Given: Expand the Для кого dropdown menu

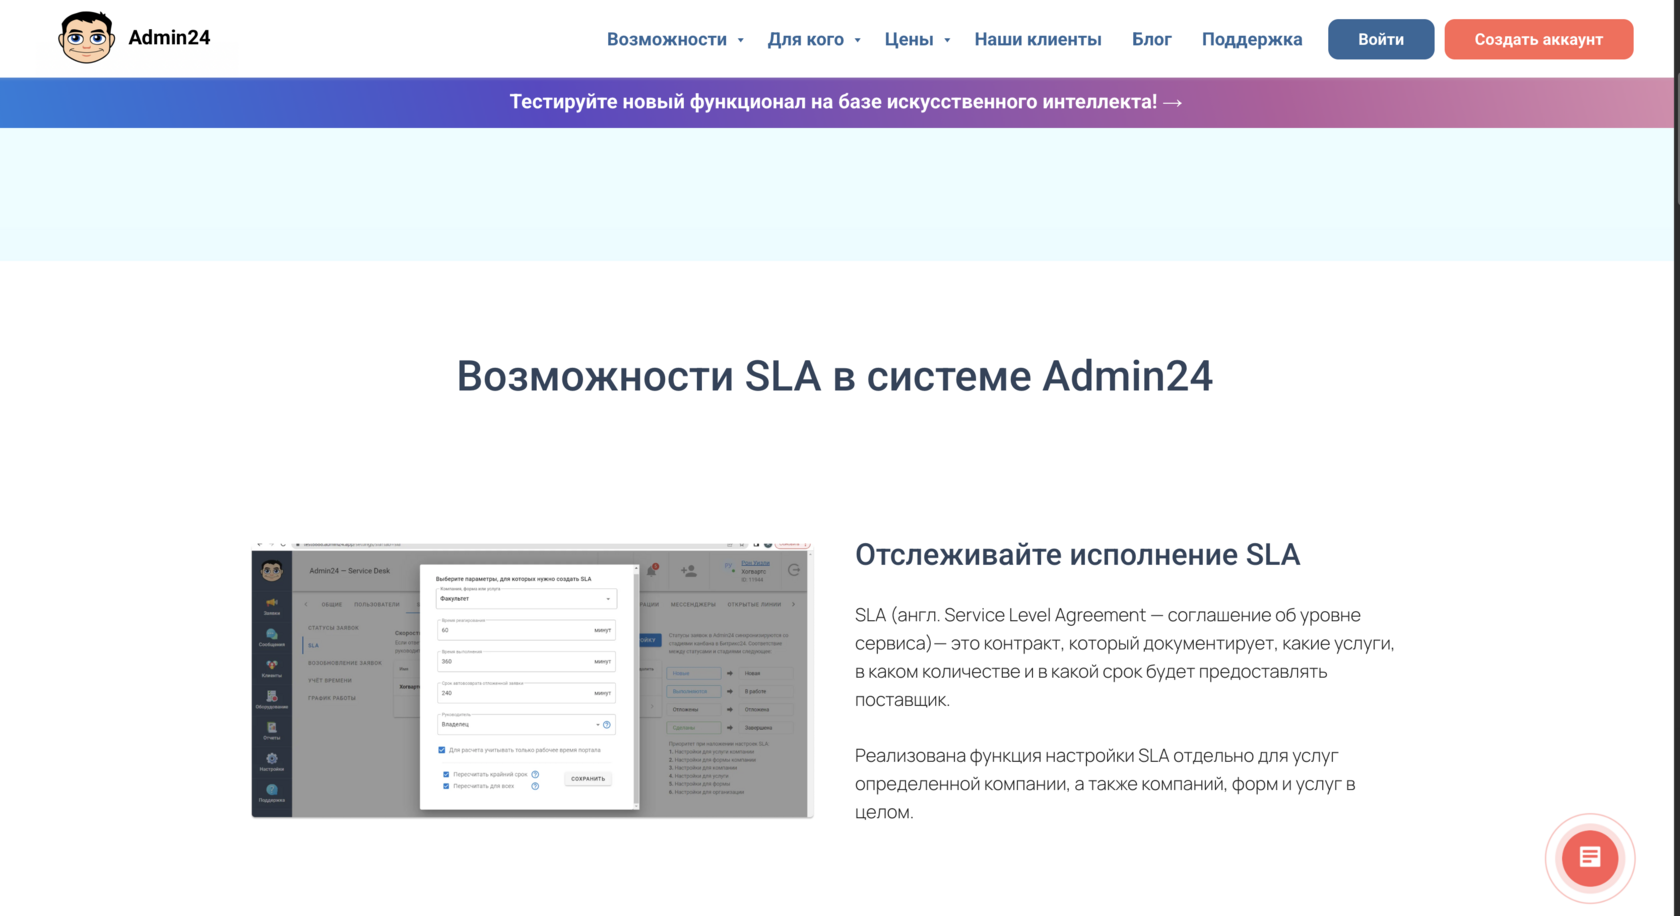Looking at the screenshot, I should [x=813, y=40].
